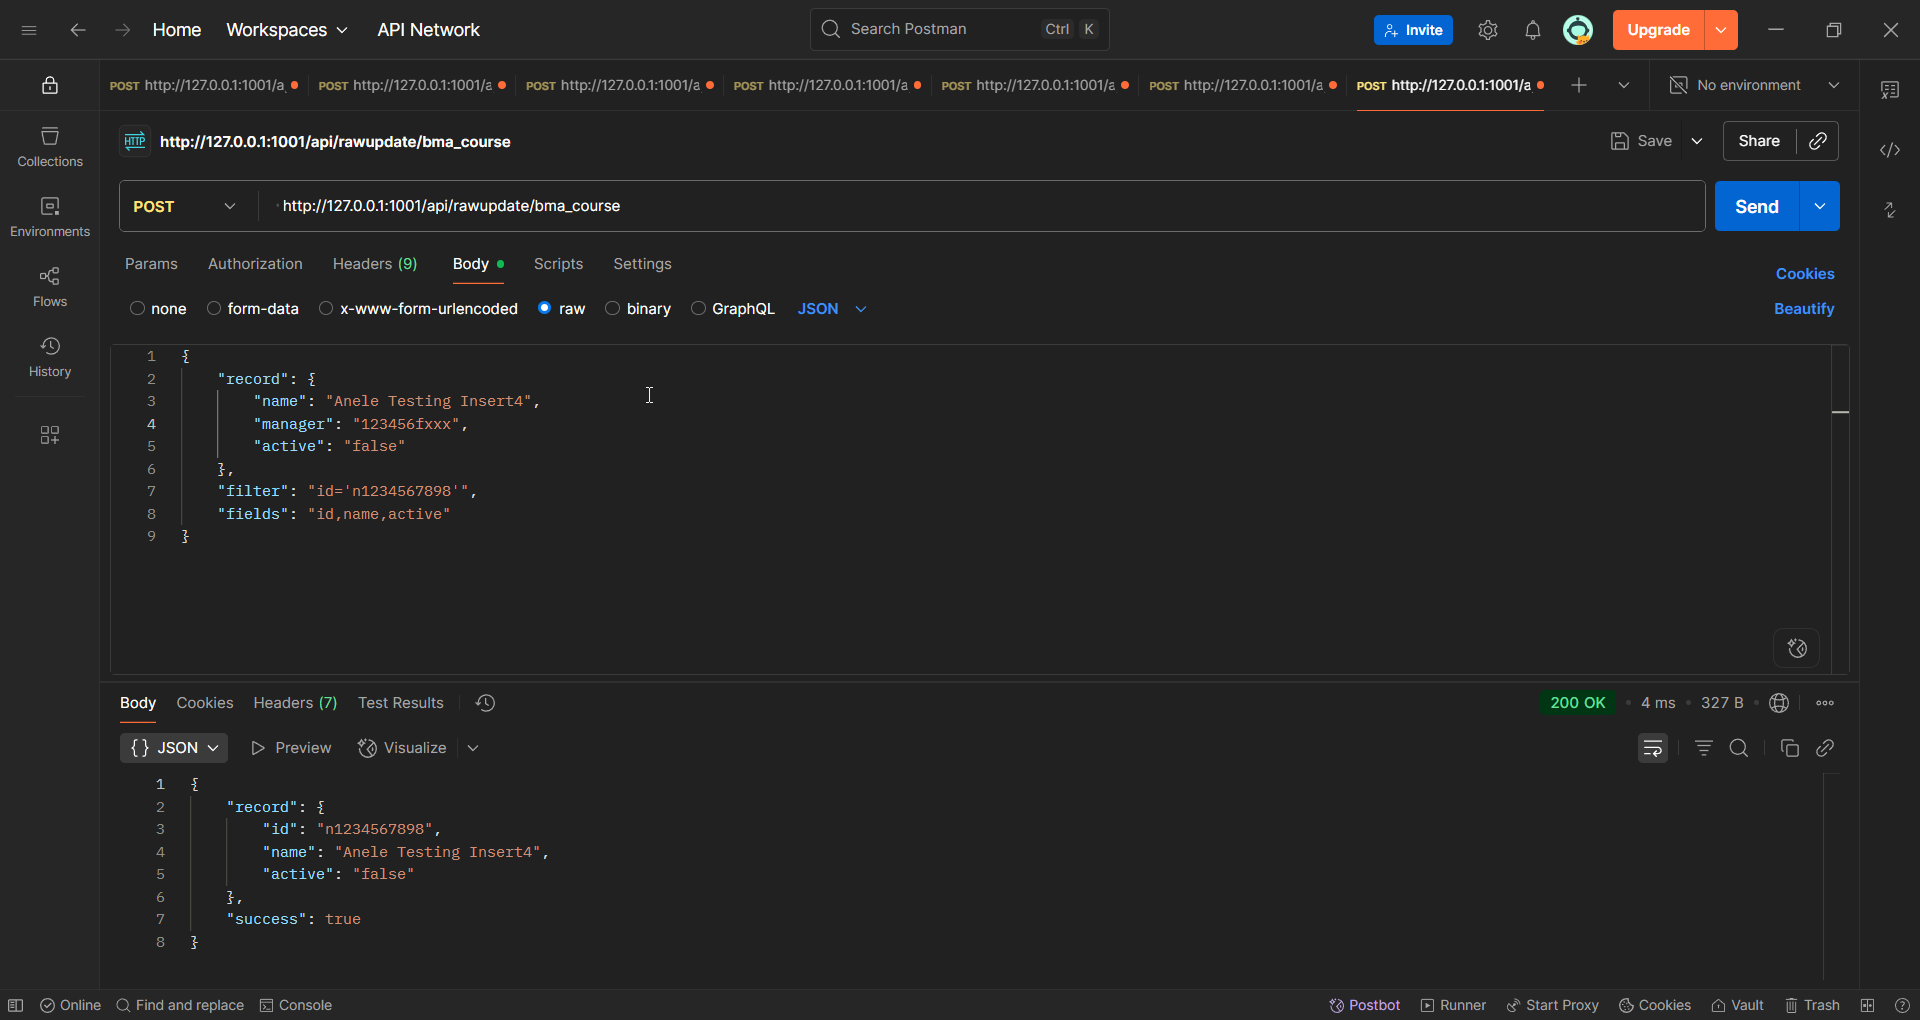Select the raw body type
1920x1020 pixels.
(561, 309)
